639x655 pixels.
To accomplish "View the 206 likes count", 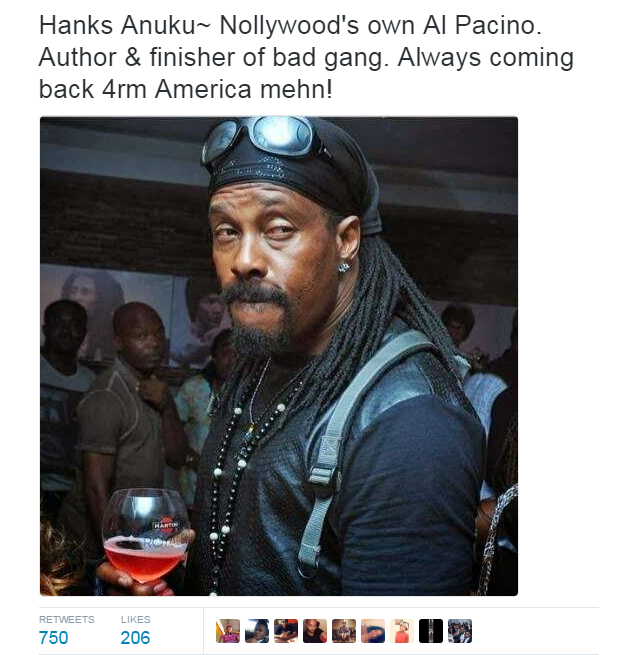I will click(135, 638).
